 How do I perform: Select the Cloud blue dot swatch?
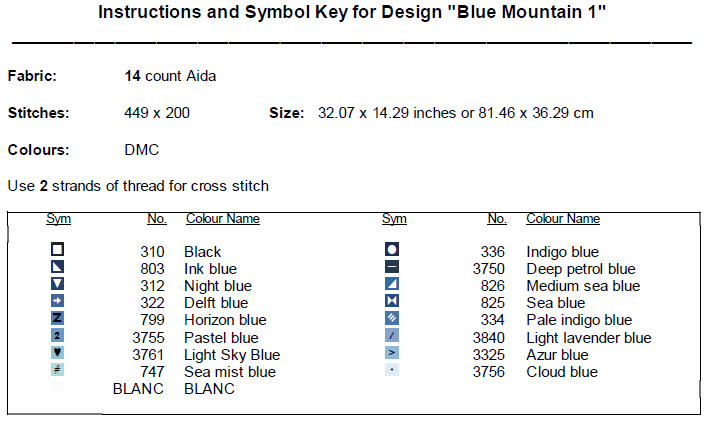pos(392,371)
